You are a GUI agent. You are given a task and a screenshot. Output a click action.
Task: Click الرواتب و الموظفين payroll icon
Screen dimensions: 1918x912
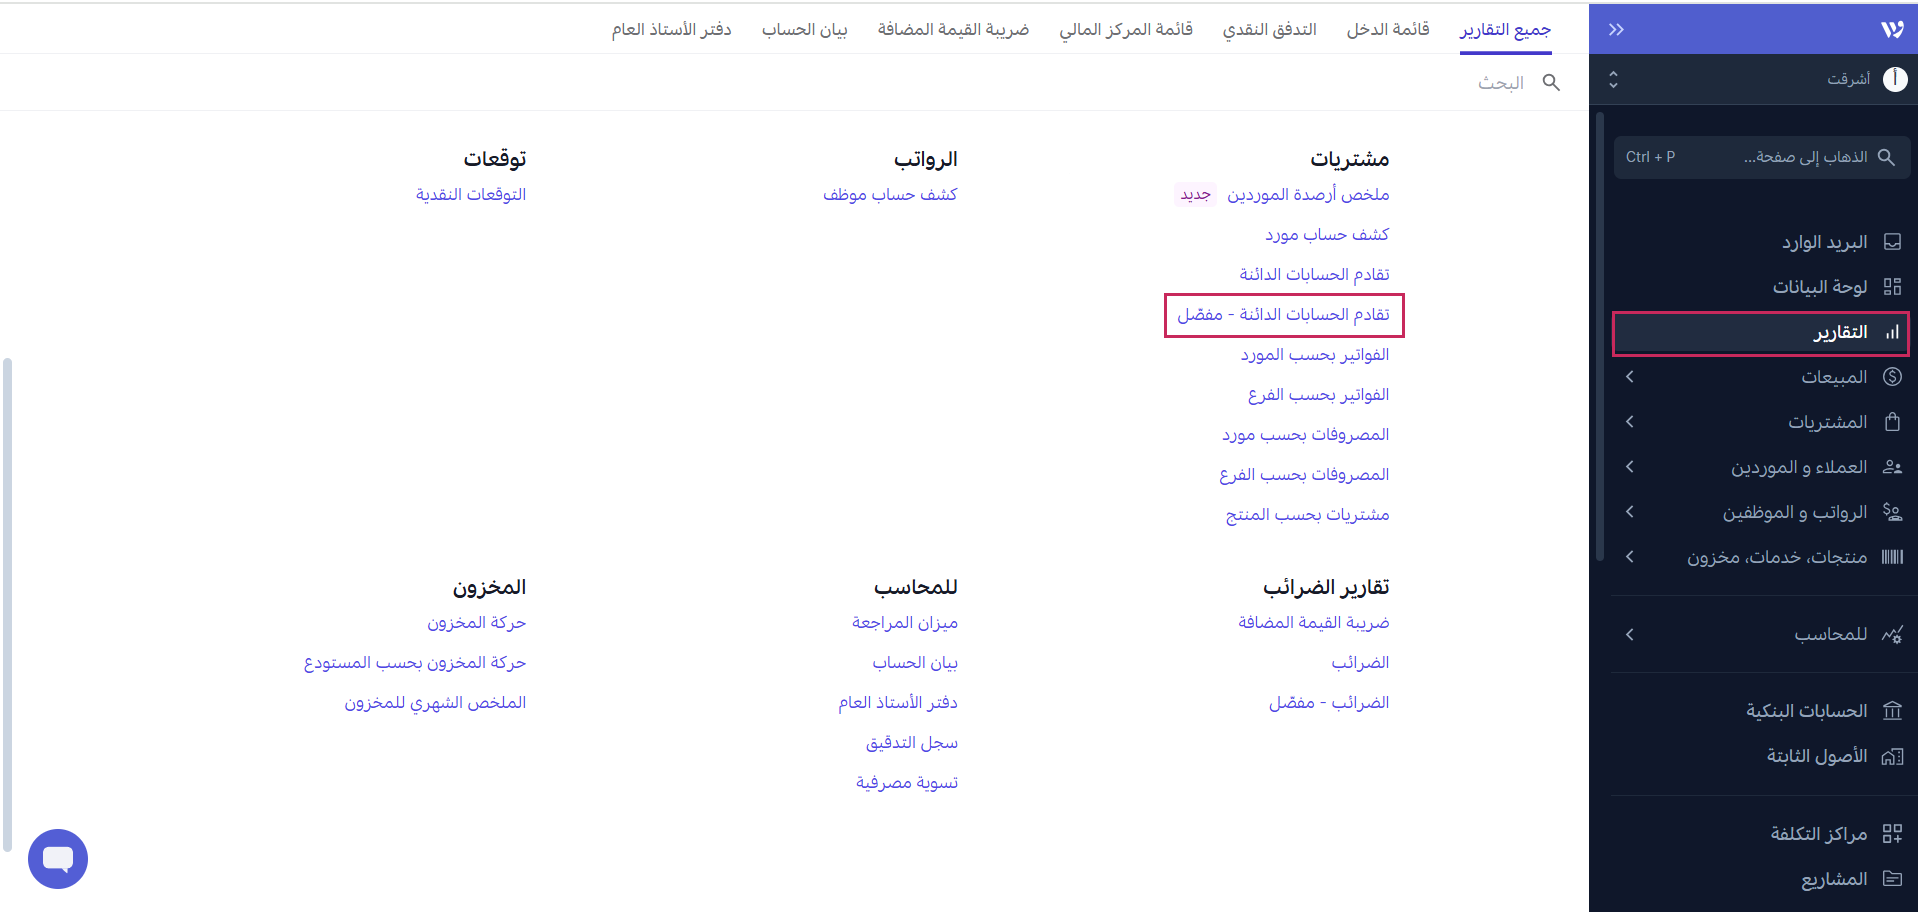point(1892,512)
